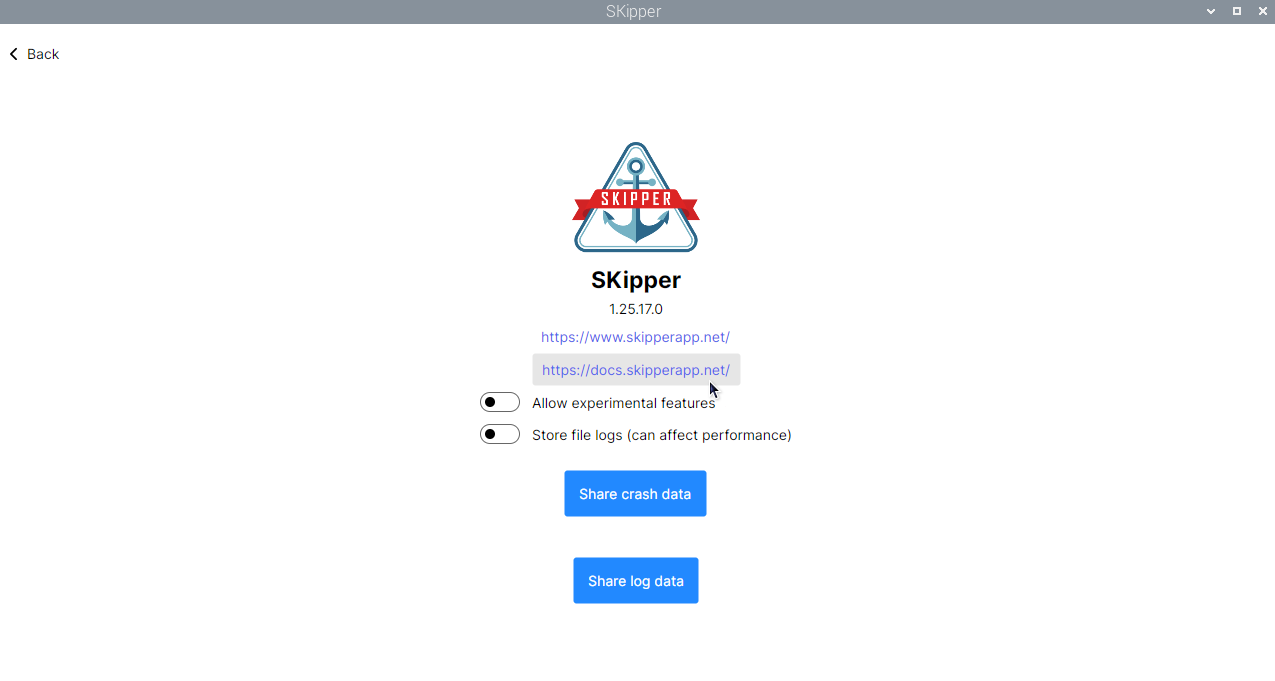
Task: Close the SKipper window
Action: tap(1263, 12)
